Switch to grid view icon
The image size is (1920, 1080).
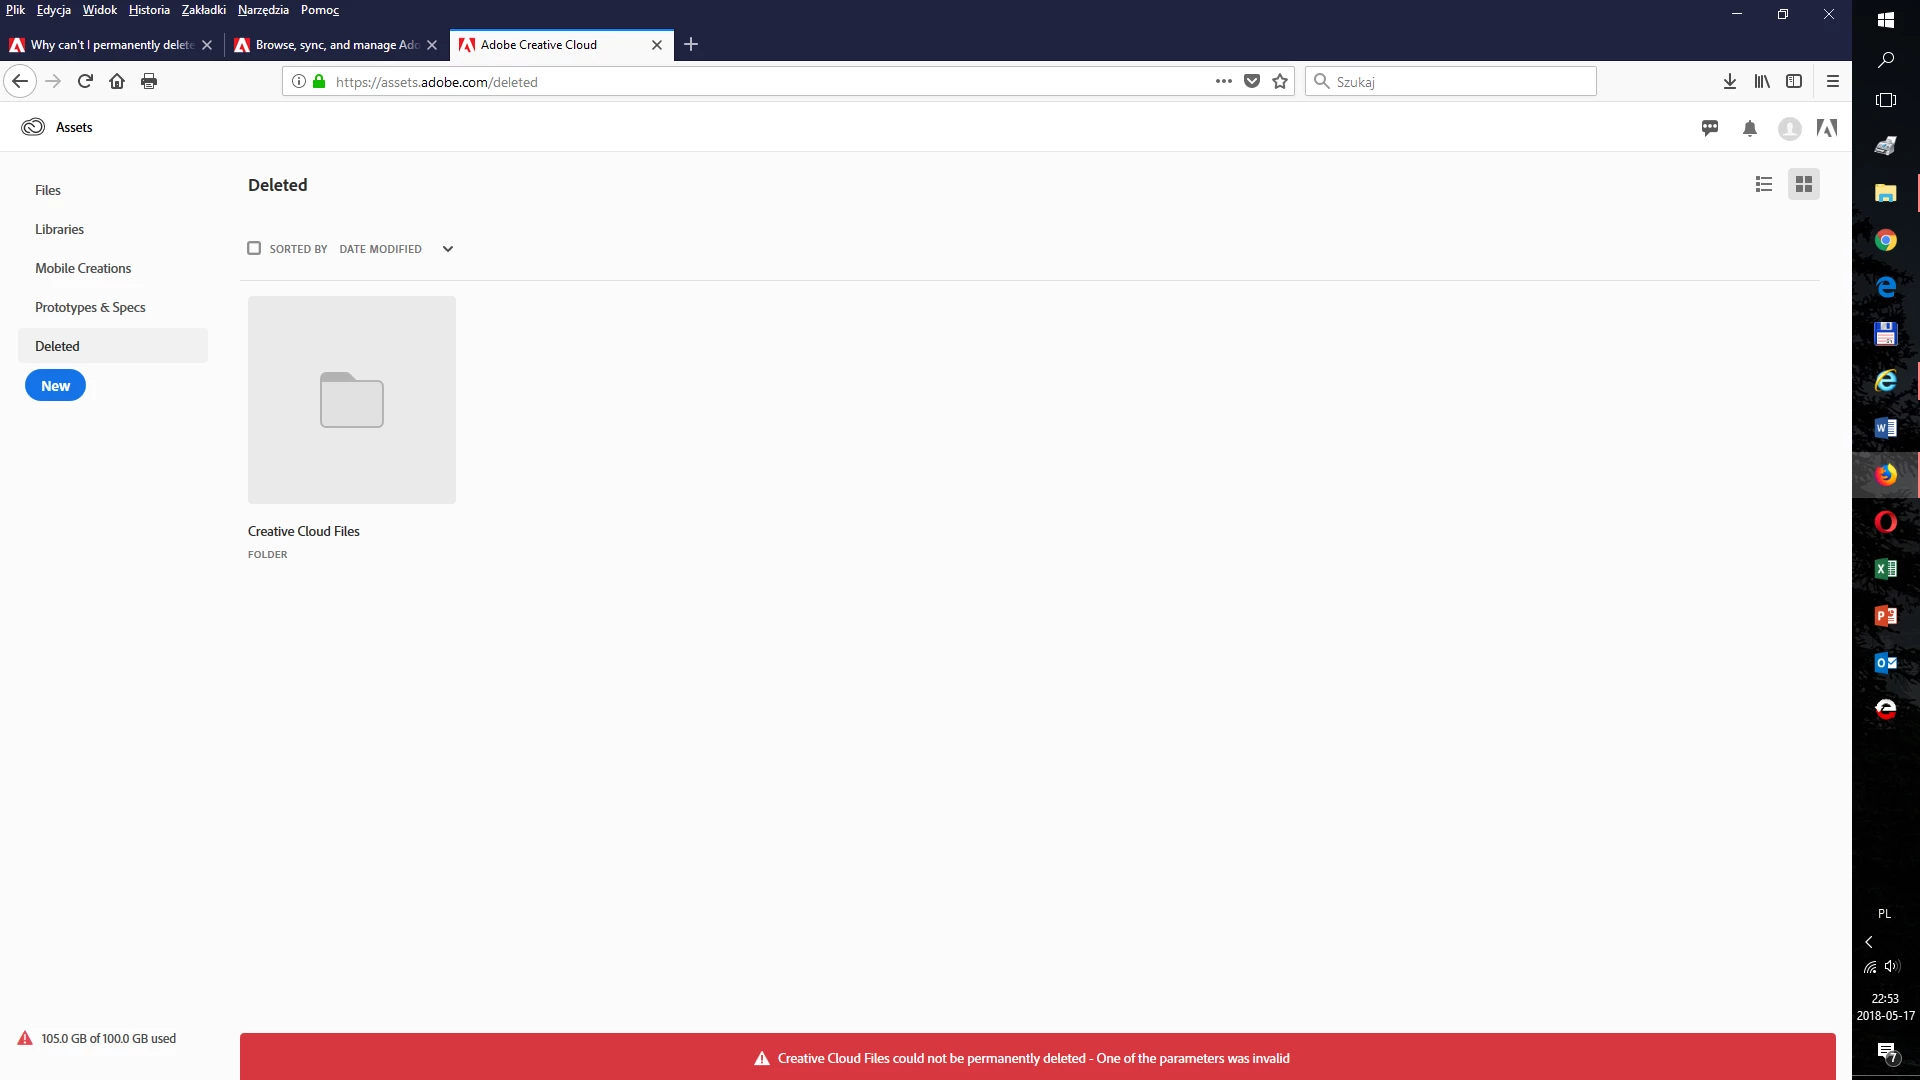(x=1804, y=184)
